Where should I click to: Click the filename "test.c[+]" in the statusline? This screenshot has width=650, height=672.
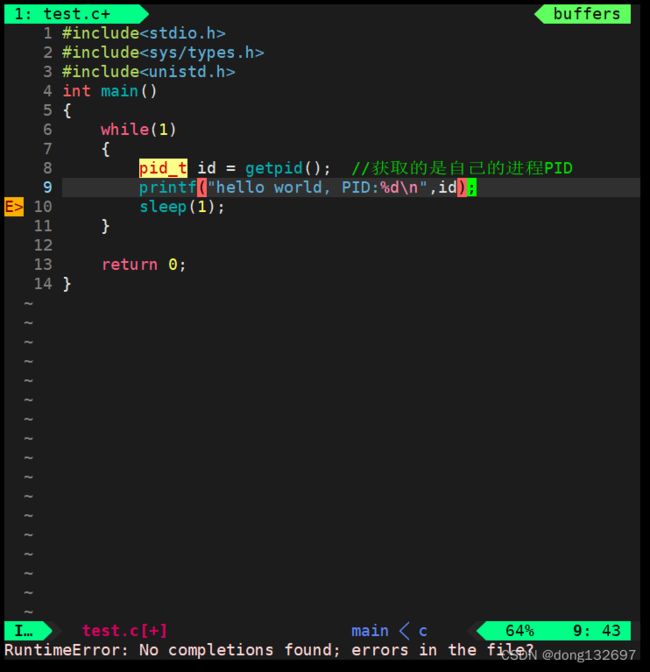124,631
